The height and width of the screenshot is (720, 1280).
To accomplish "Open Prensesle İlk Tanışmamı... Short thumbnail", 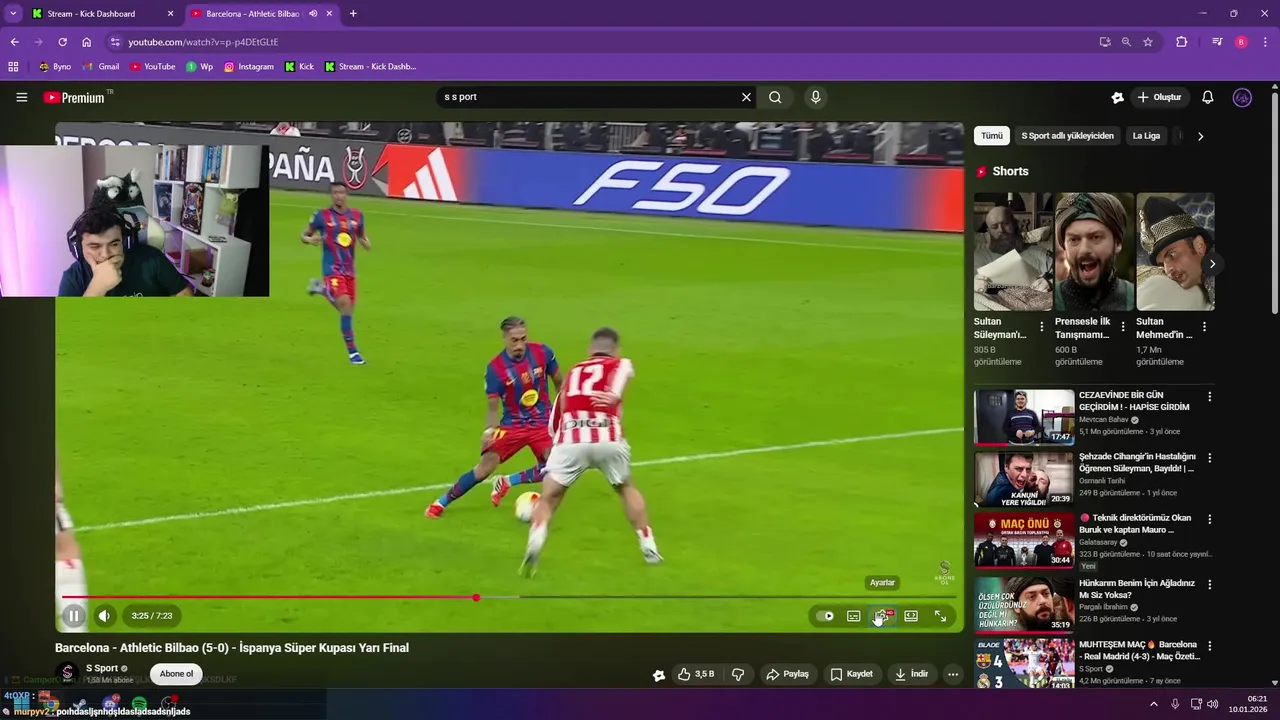I will tap(1094, 252).
